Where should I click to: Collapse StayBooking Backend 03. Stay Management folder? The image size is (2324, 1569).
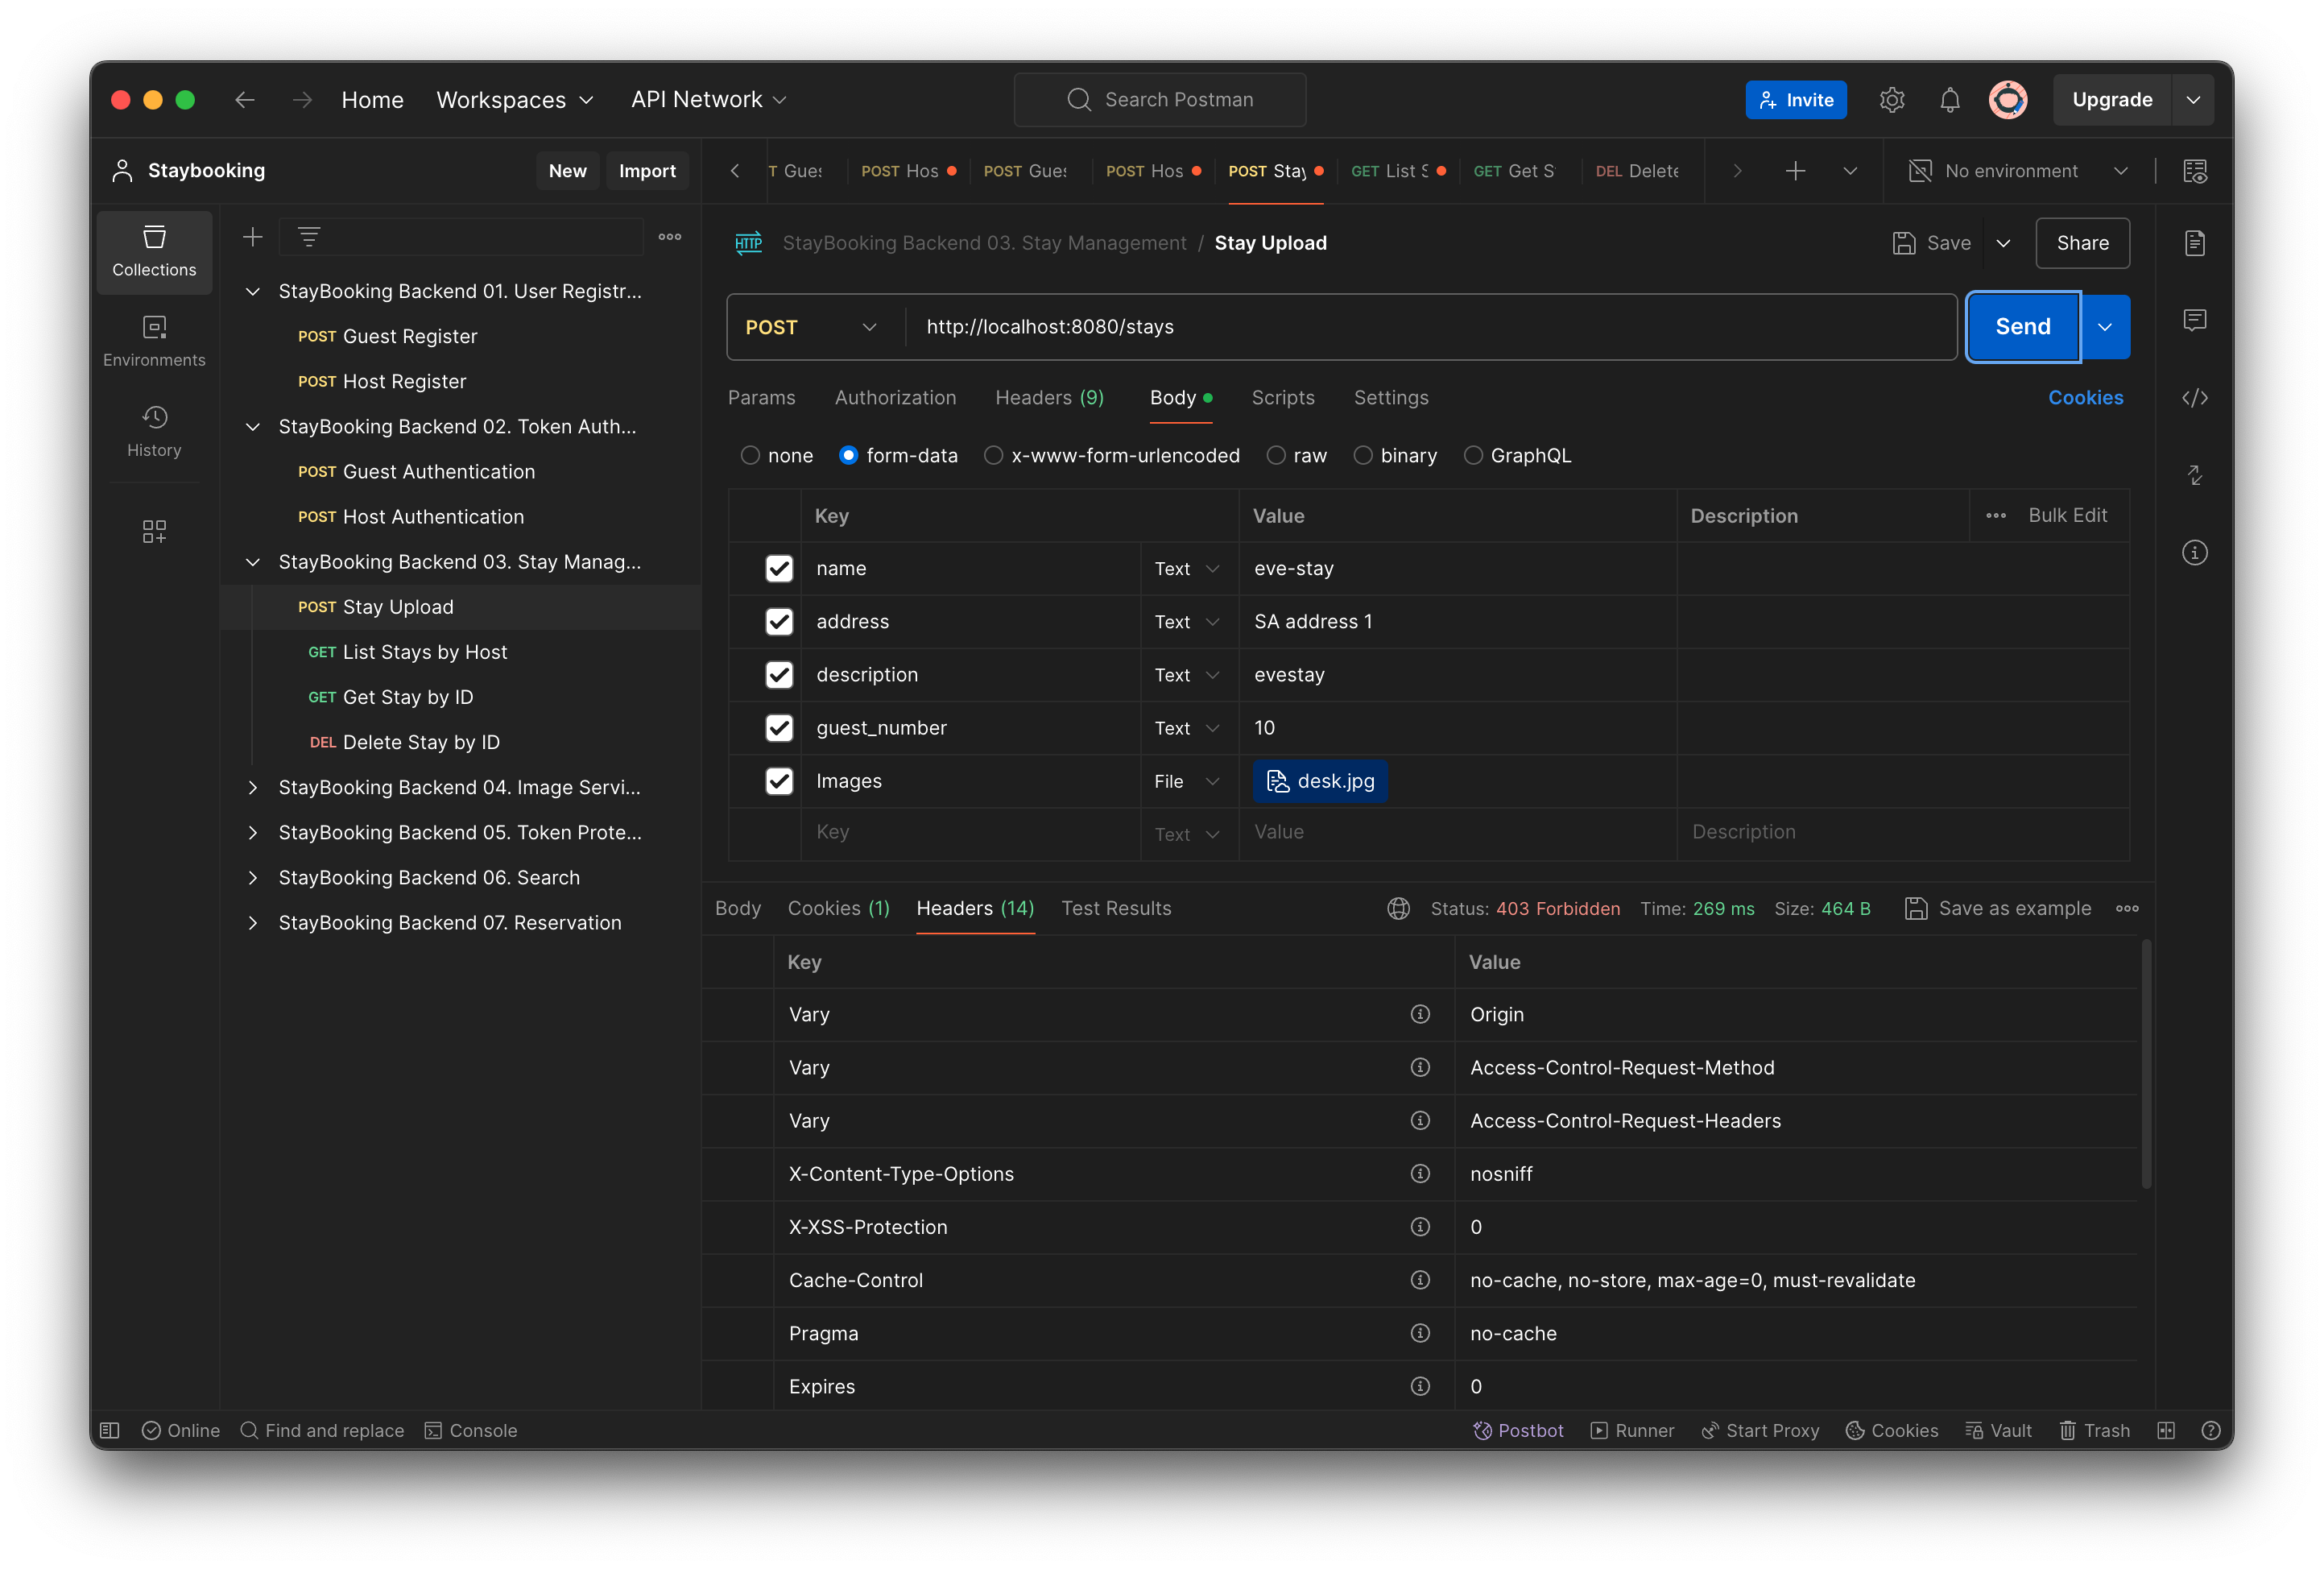click(x=252, y=562)
